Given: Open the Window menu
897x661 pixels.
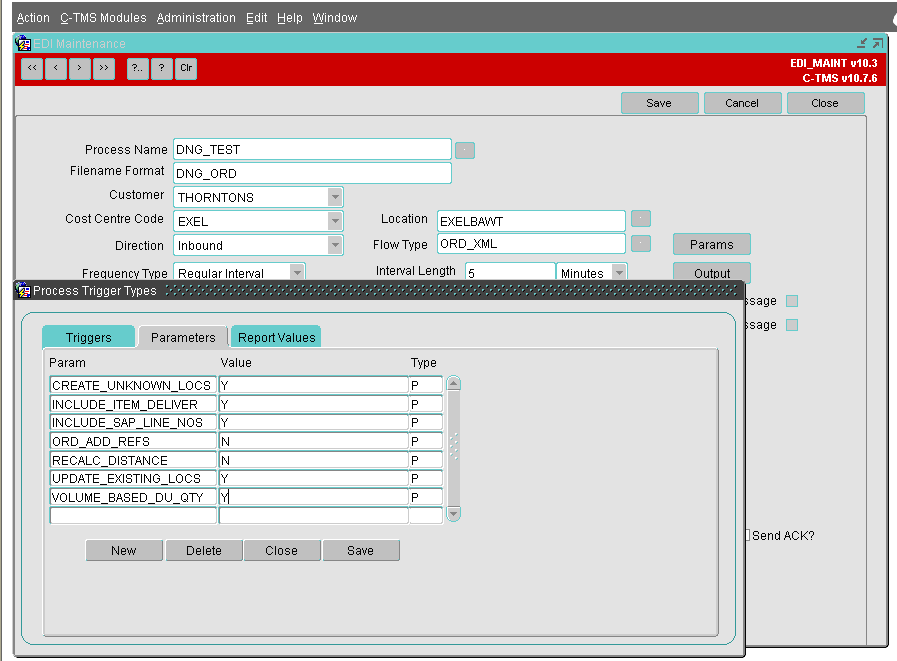Looking at the screenshot, I should click(335, 18).
